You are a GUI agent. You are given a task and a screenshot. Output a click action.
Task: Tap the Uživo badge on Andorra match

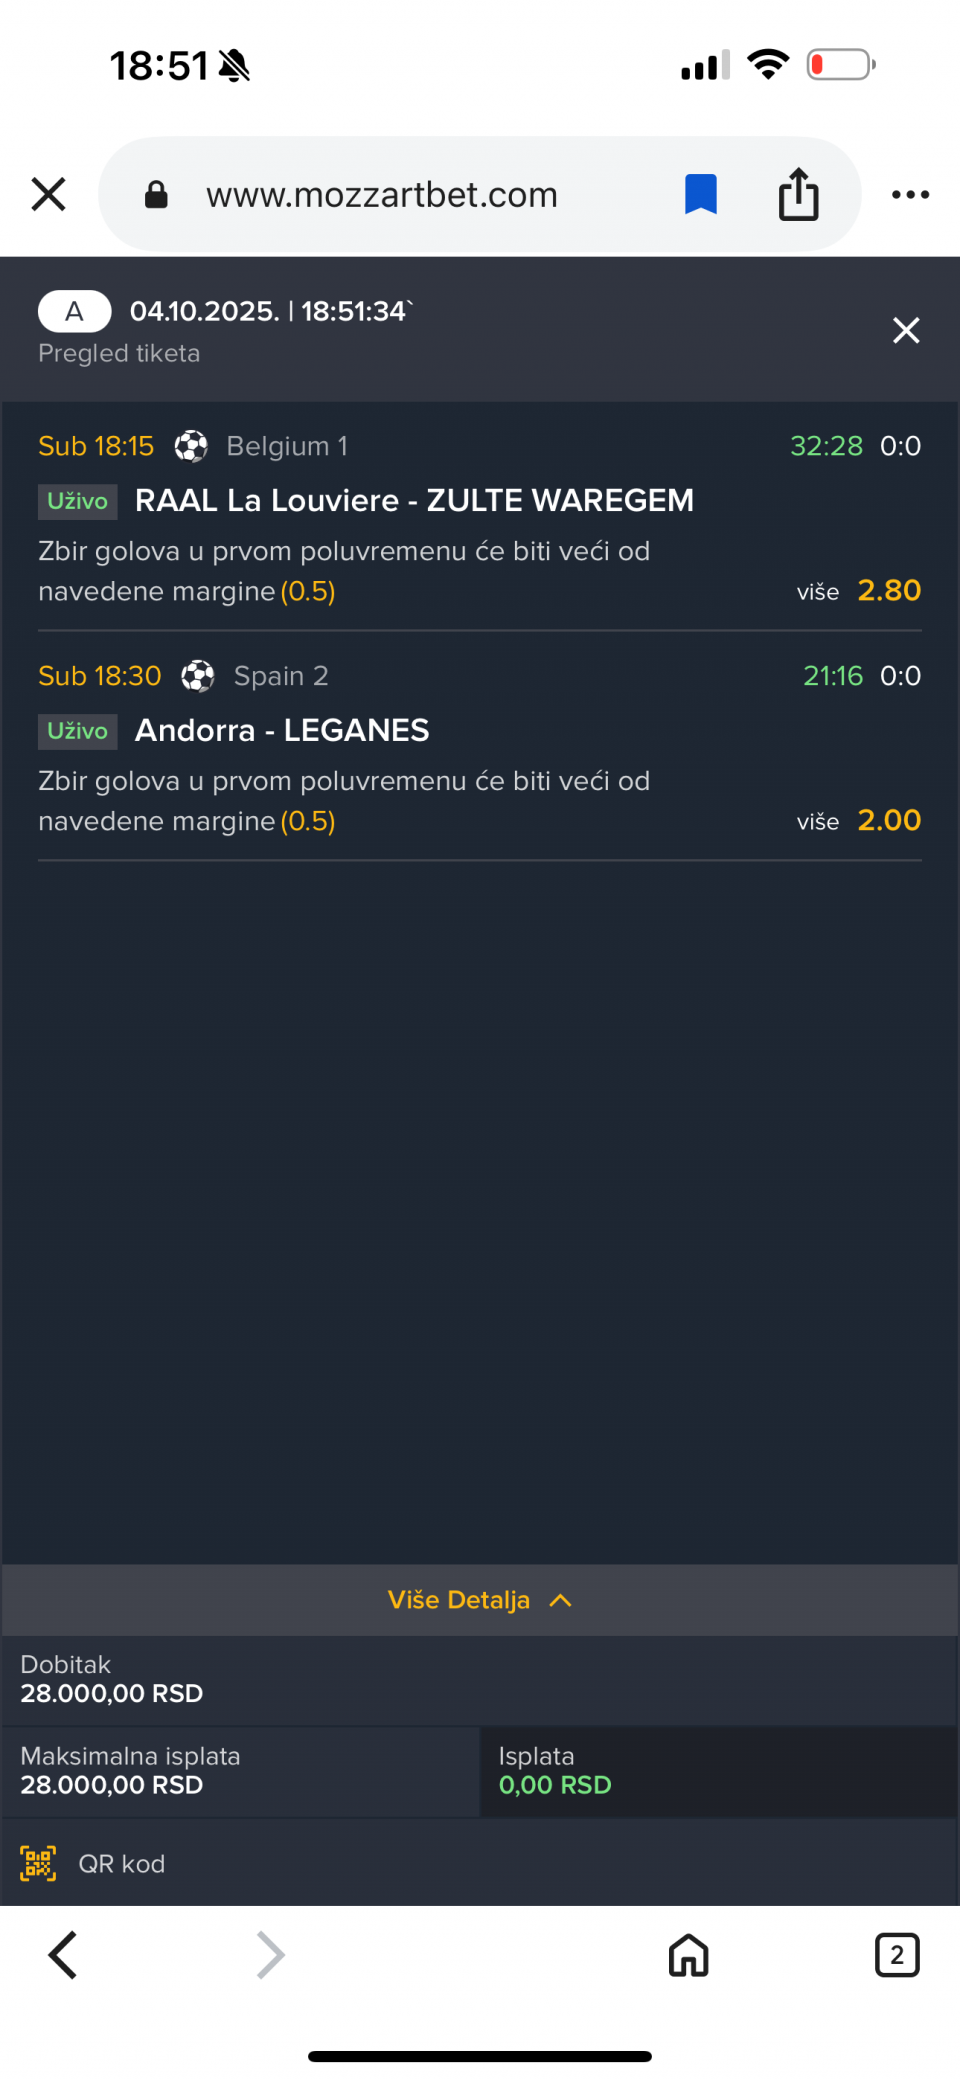(77, 731)
